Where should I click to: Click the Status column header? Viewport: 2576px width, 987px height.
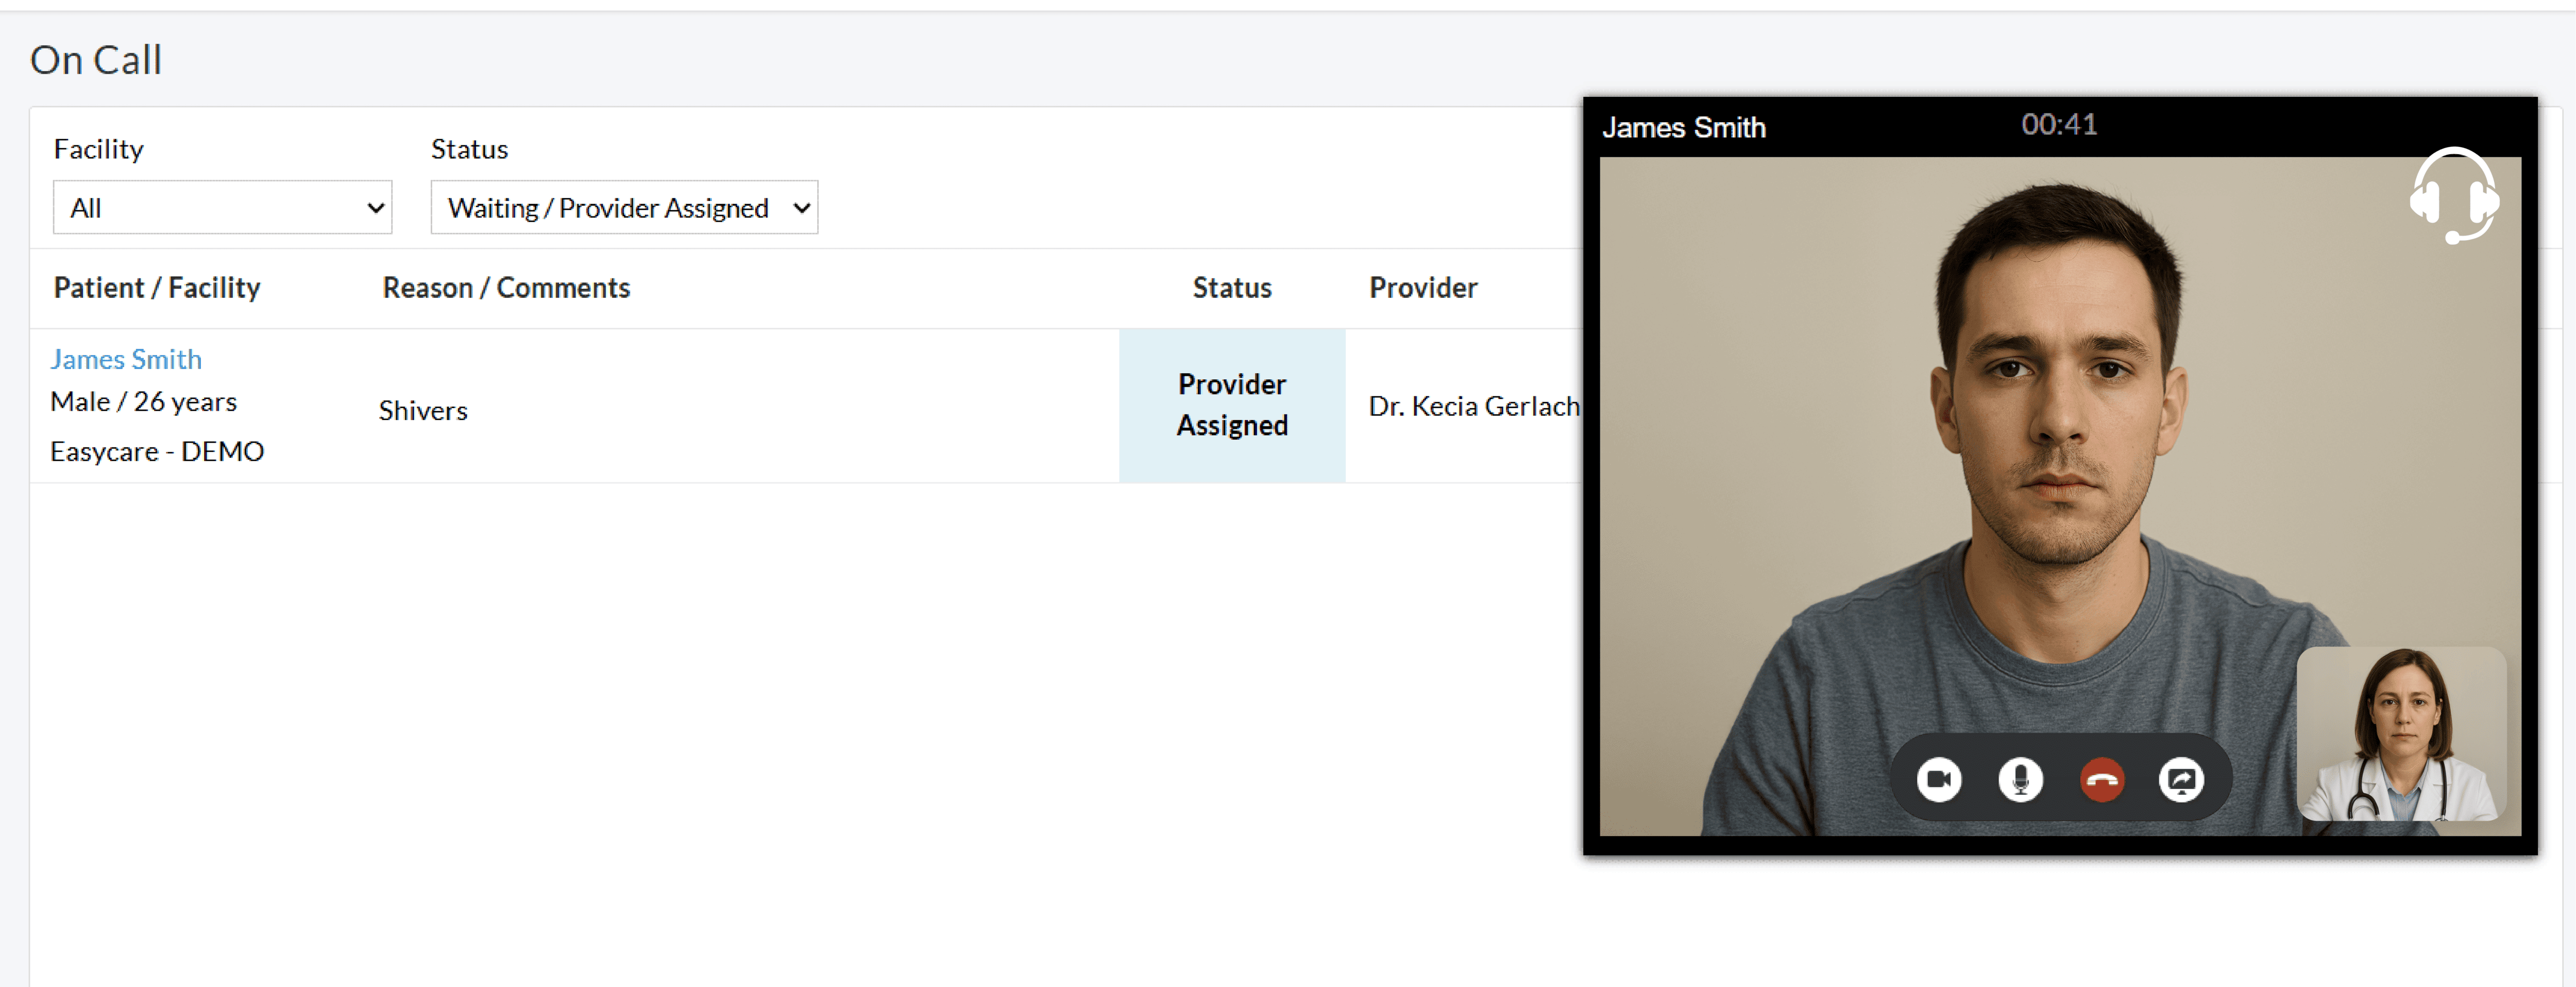coord(1231,288)
